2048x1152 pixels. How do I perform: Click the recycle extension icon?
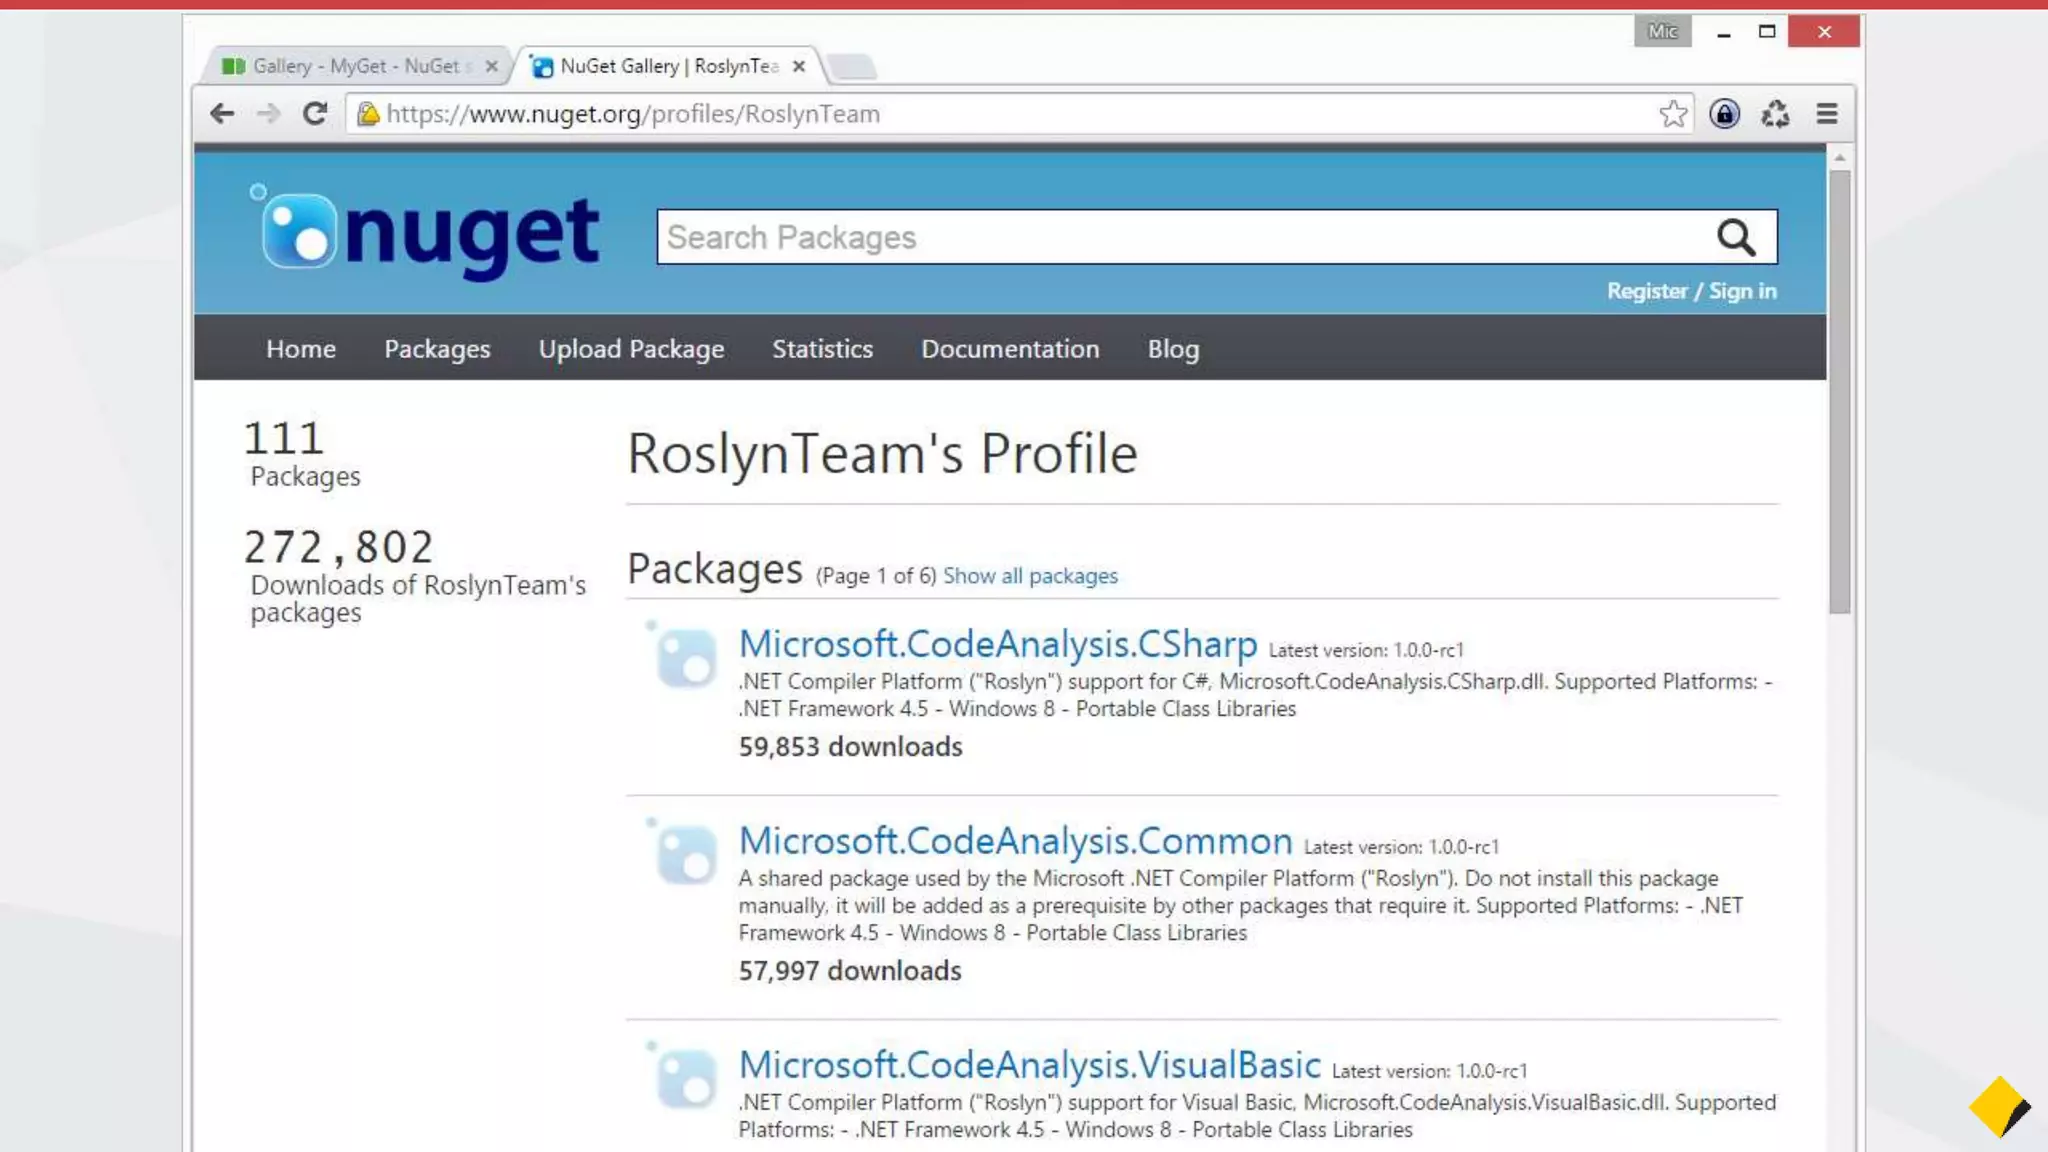tap(1775, 114)
